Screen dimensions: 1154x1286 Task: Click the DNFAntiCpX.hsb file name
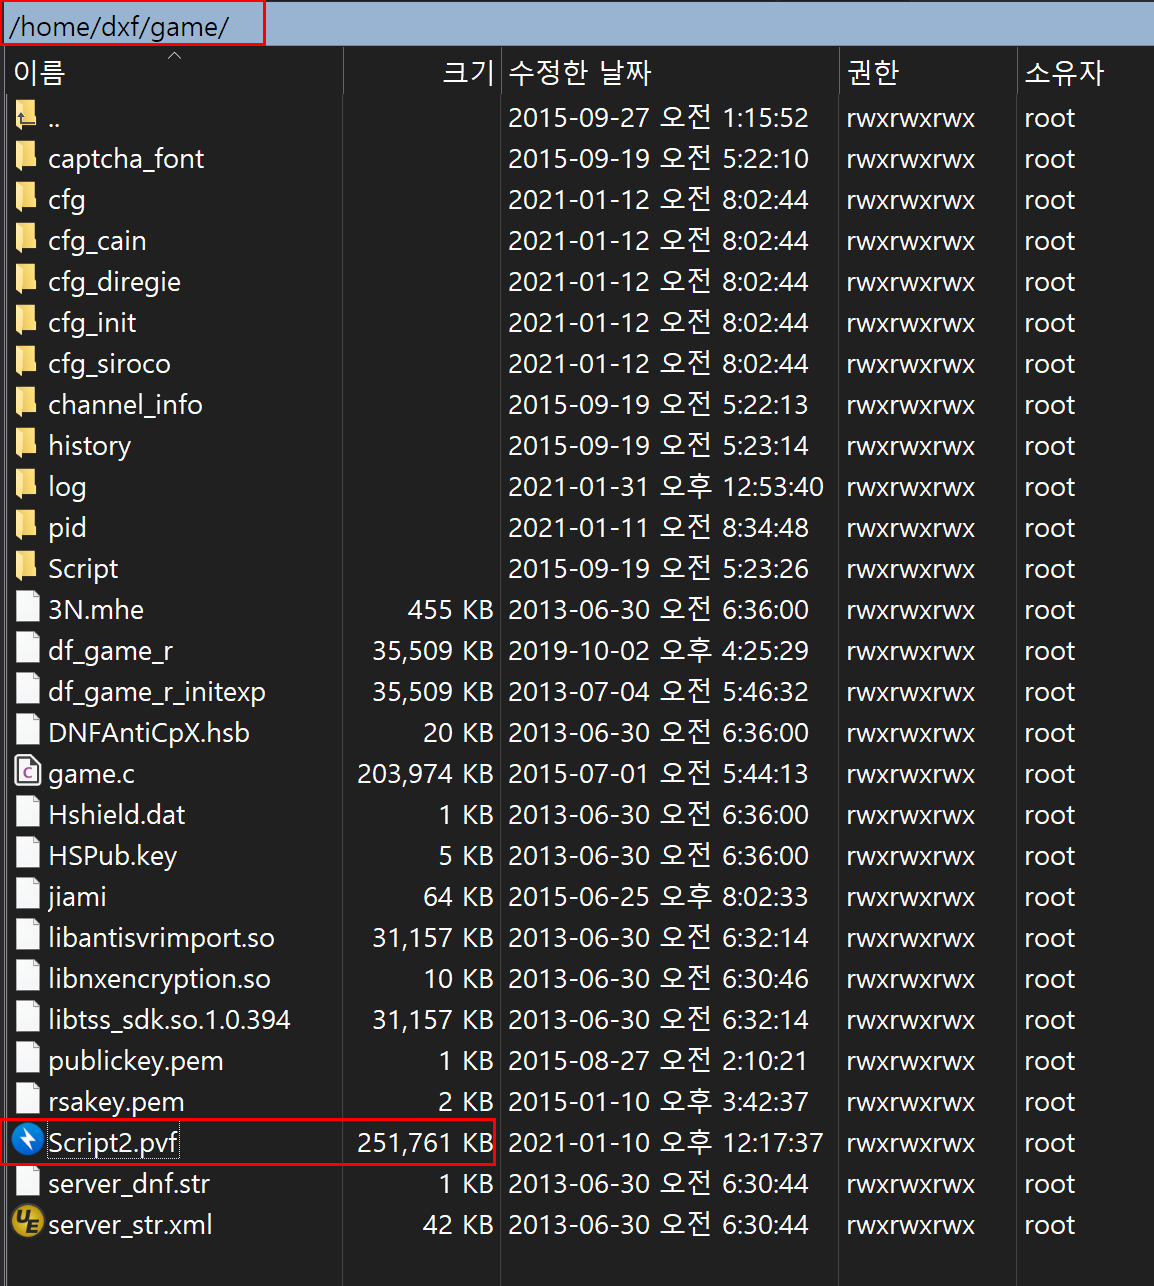149,733
